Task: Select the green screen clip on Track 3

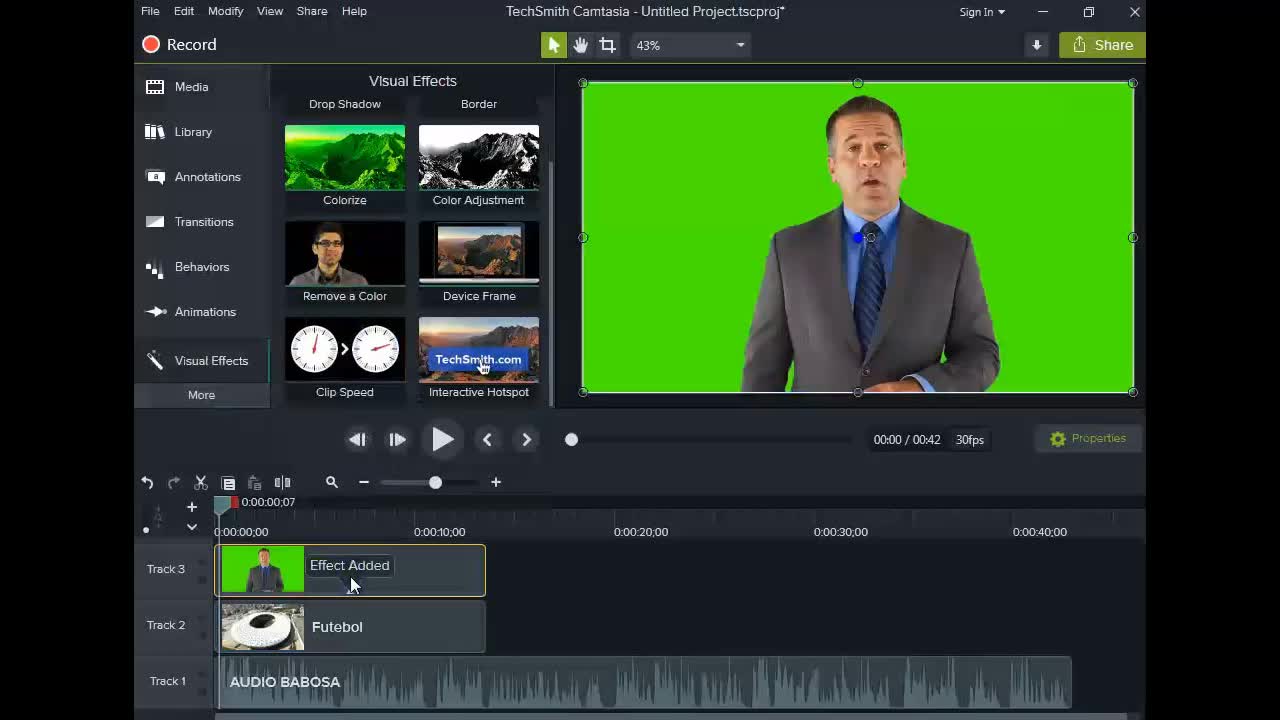Action: click(x=350, y=570)
